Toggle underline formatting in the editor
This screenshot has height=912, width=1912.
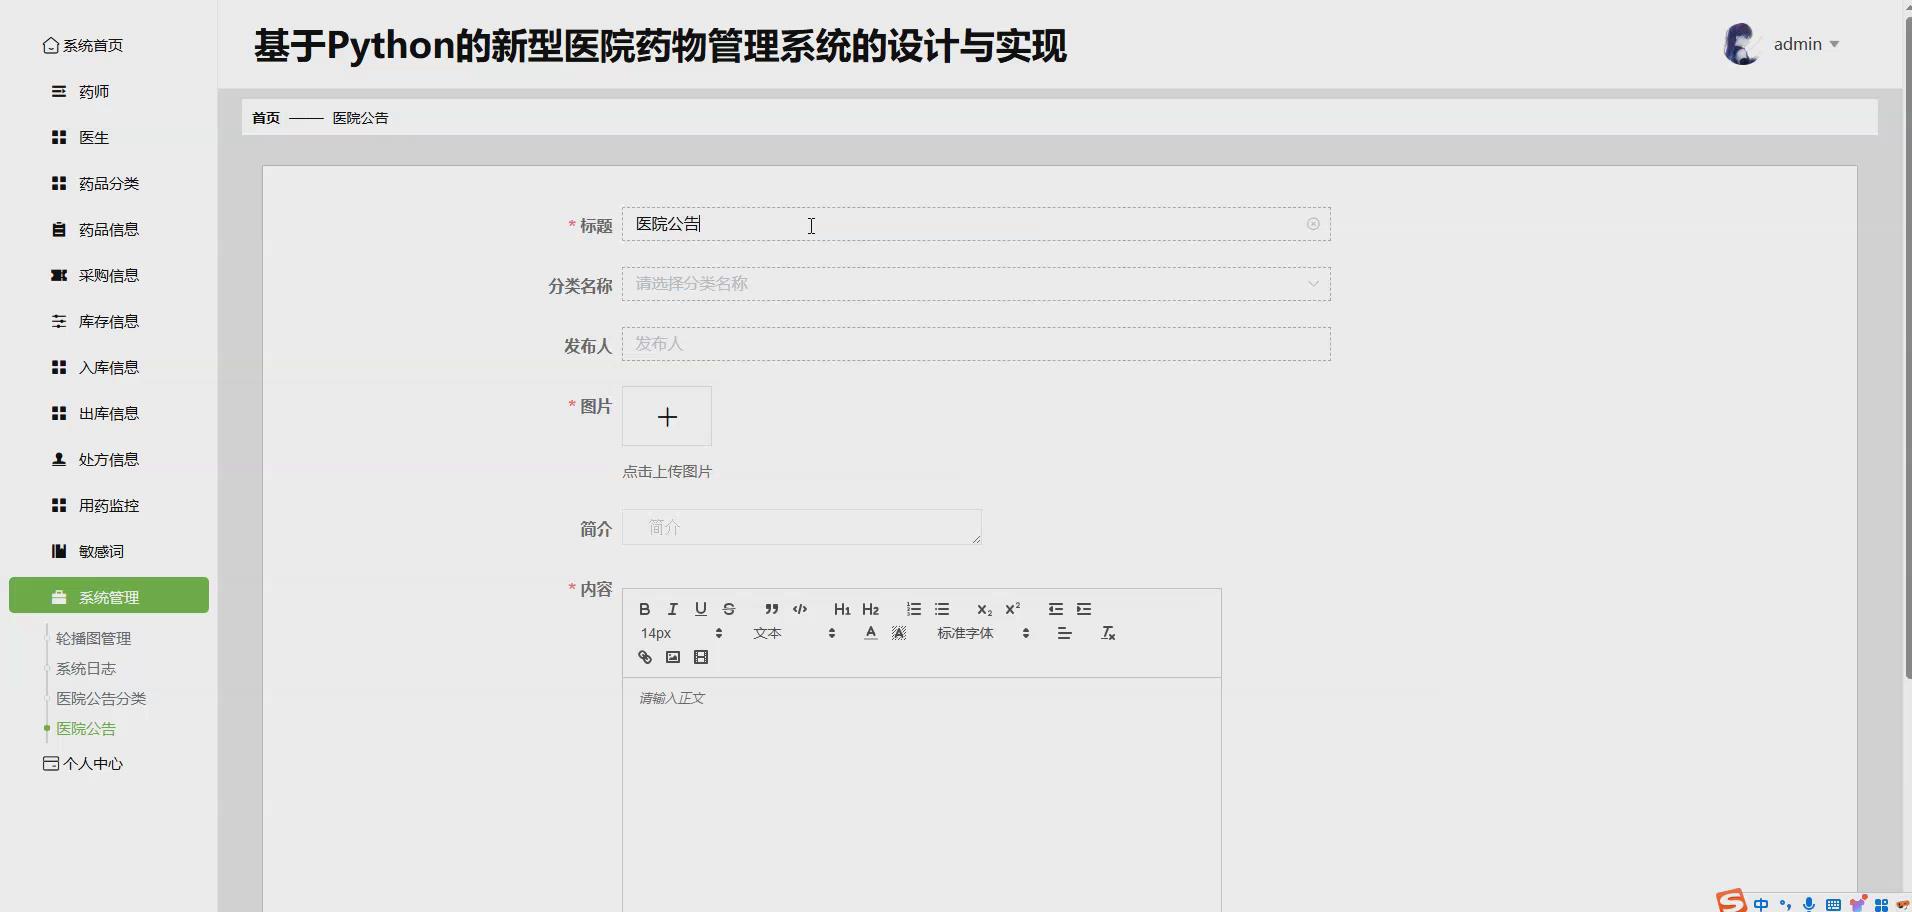tap(701, 609)
